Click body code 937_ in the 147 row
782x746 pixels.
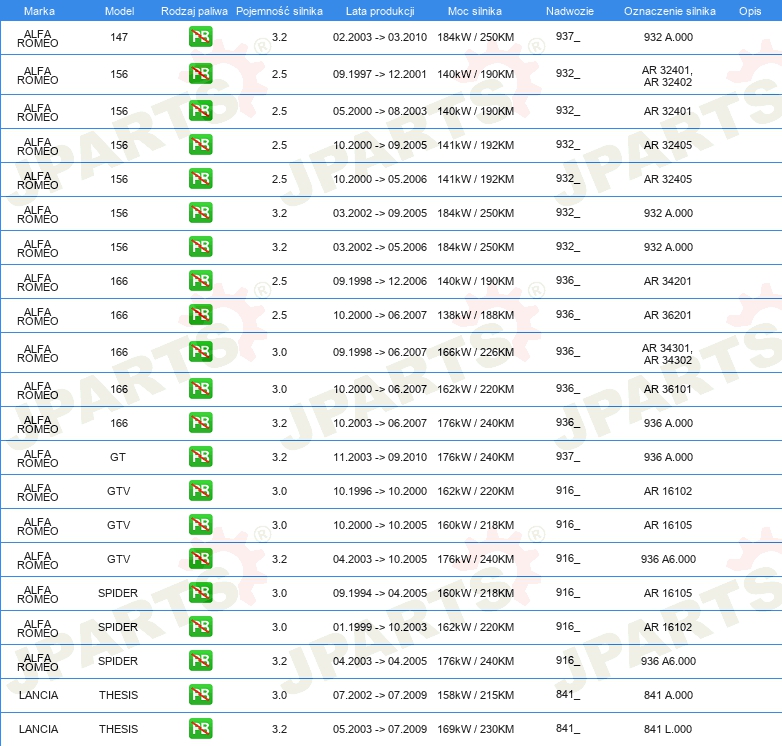pos(568,36)
